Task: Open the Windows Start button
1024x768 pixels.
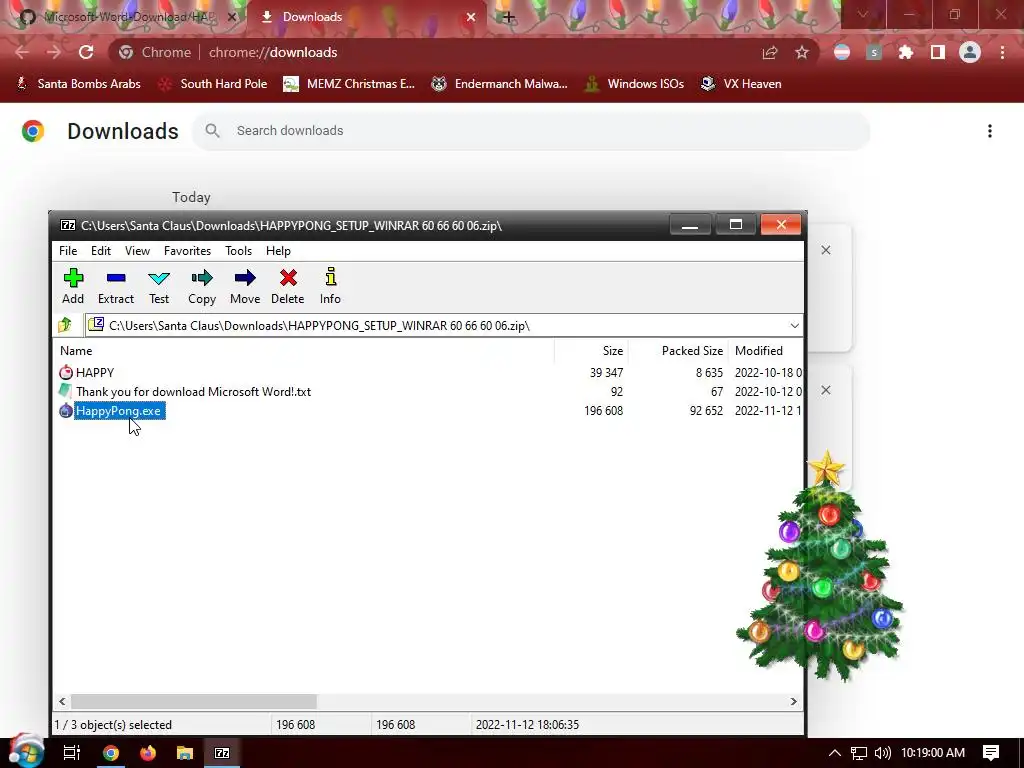Action: point(26,751)
